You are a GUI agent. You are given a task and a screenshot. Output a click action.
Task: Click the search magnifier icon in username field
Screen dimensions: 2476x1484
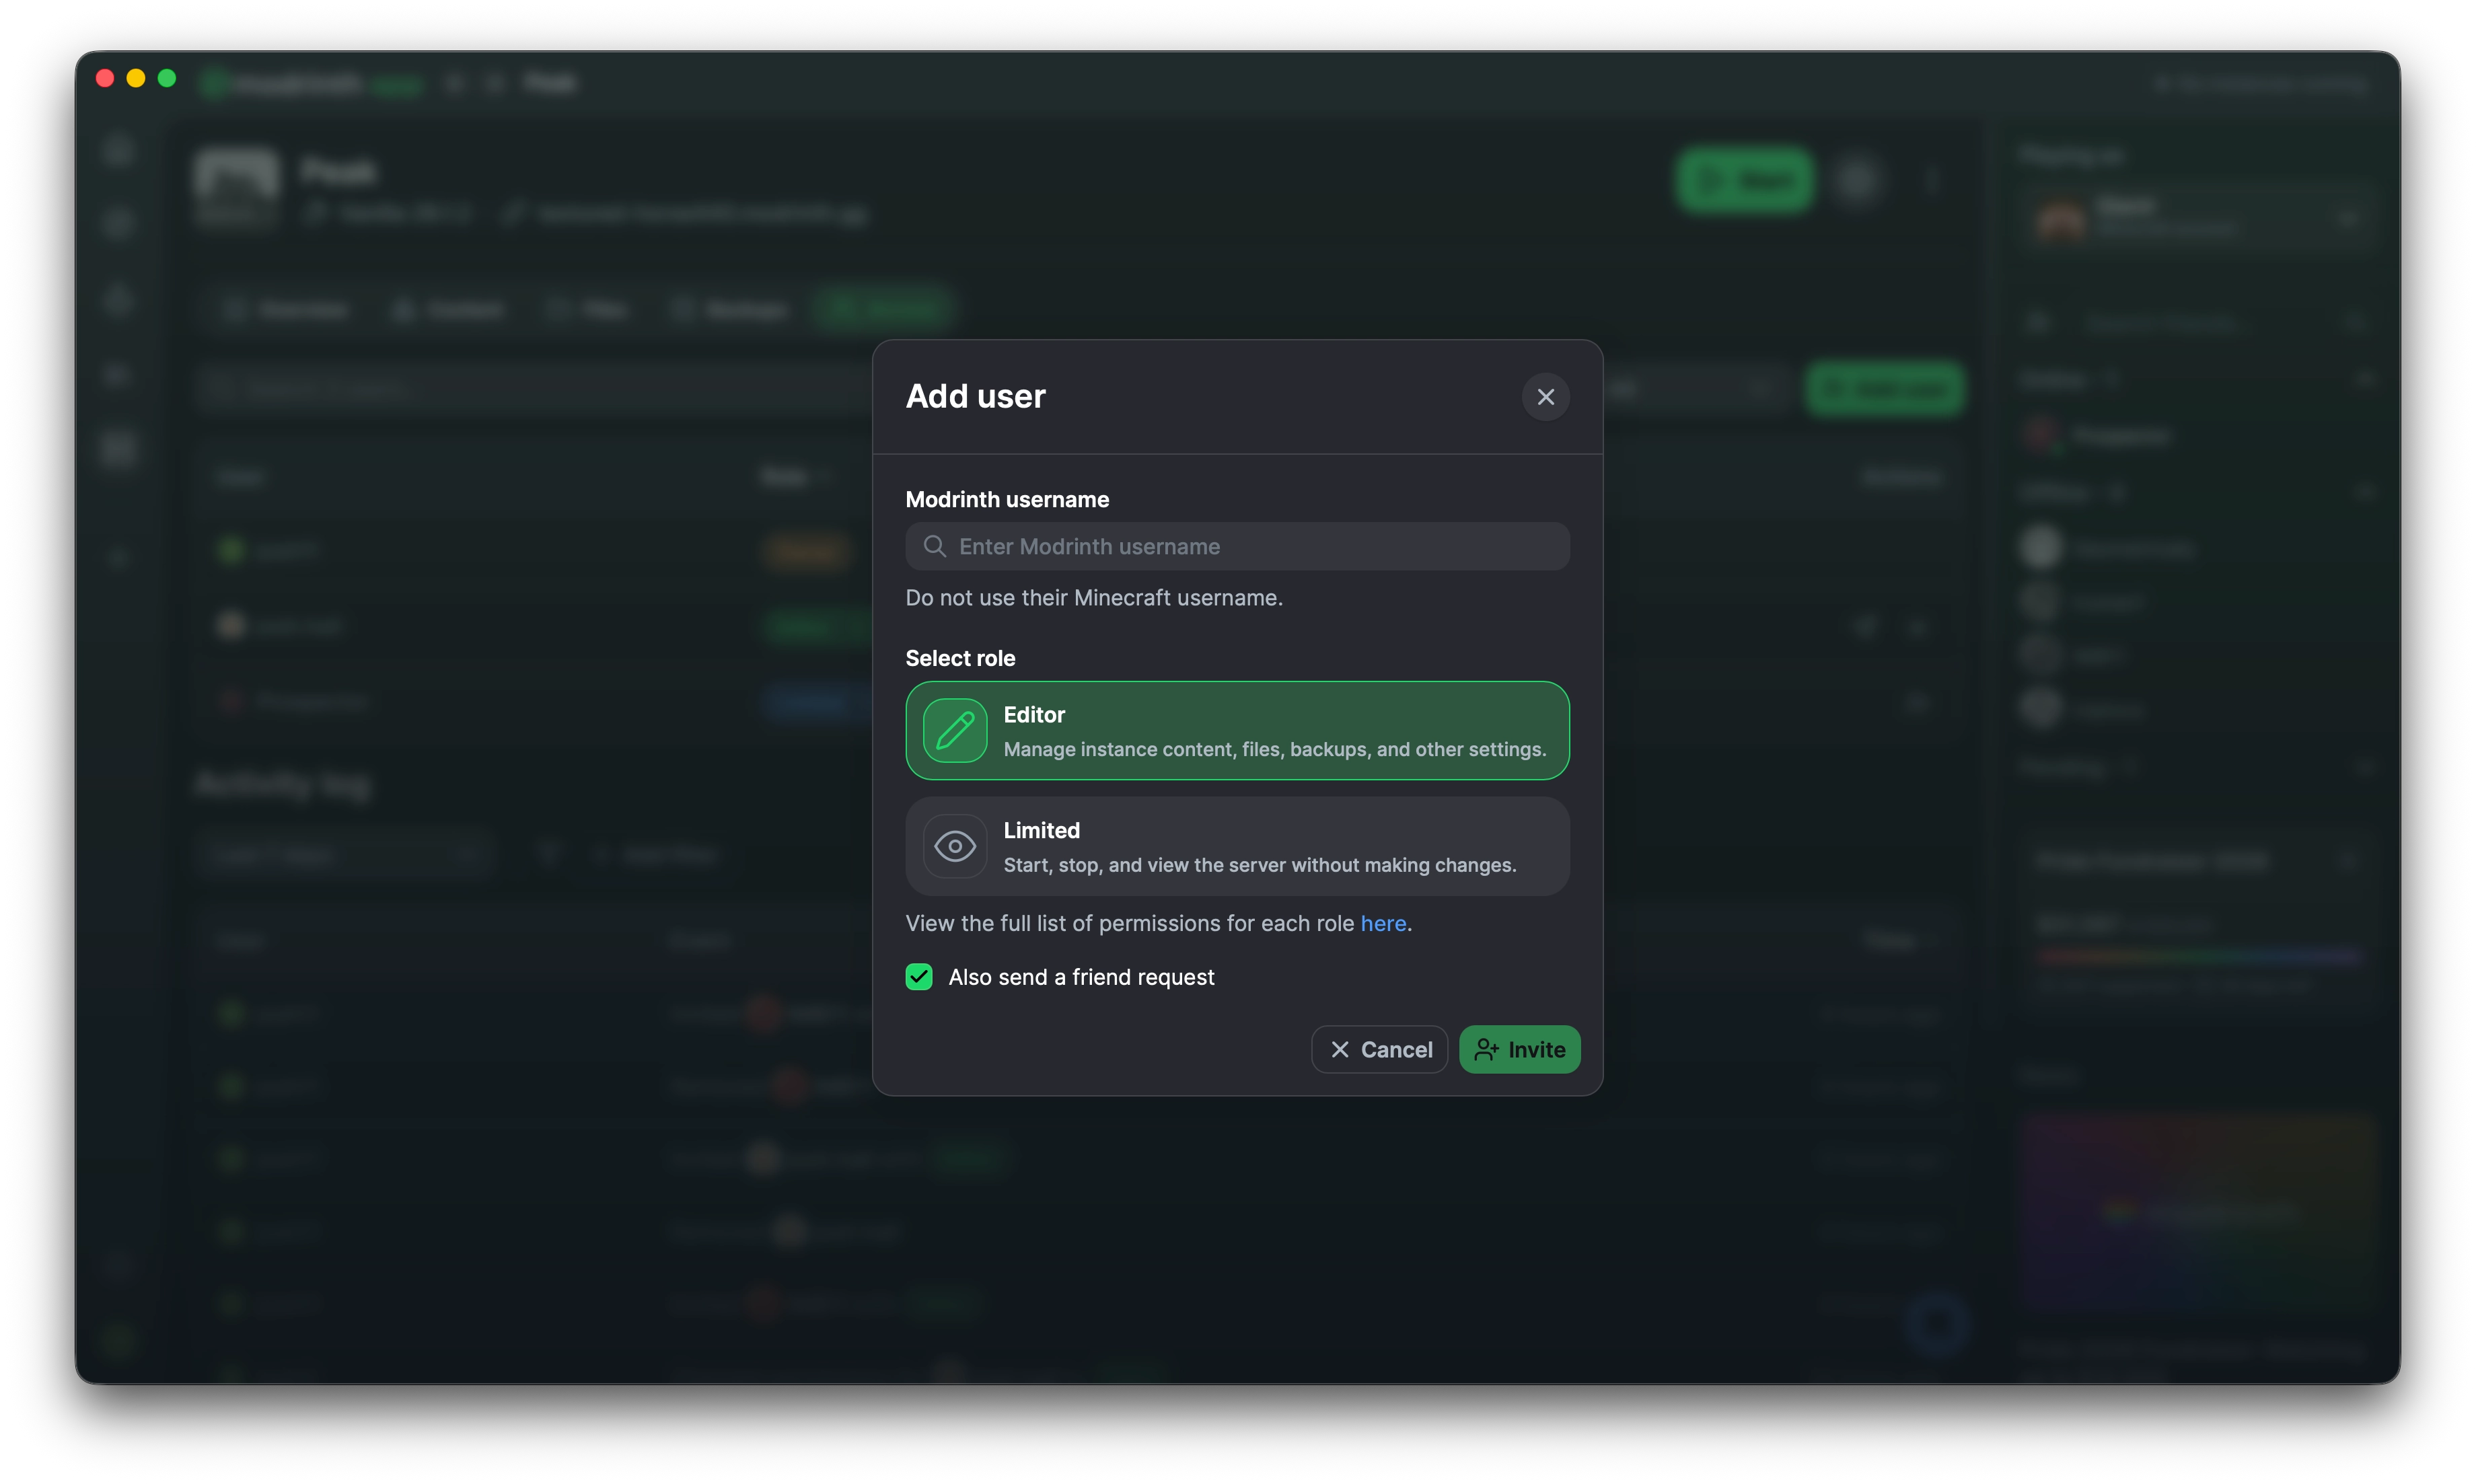(x=934, y=546)
